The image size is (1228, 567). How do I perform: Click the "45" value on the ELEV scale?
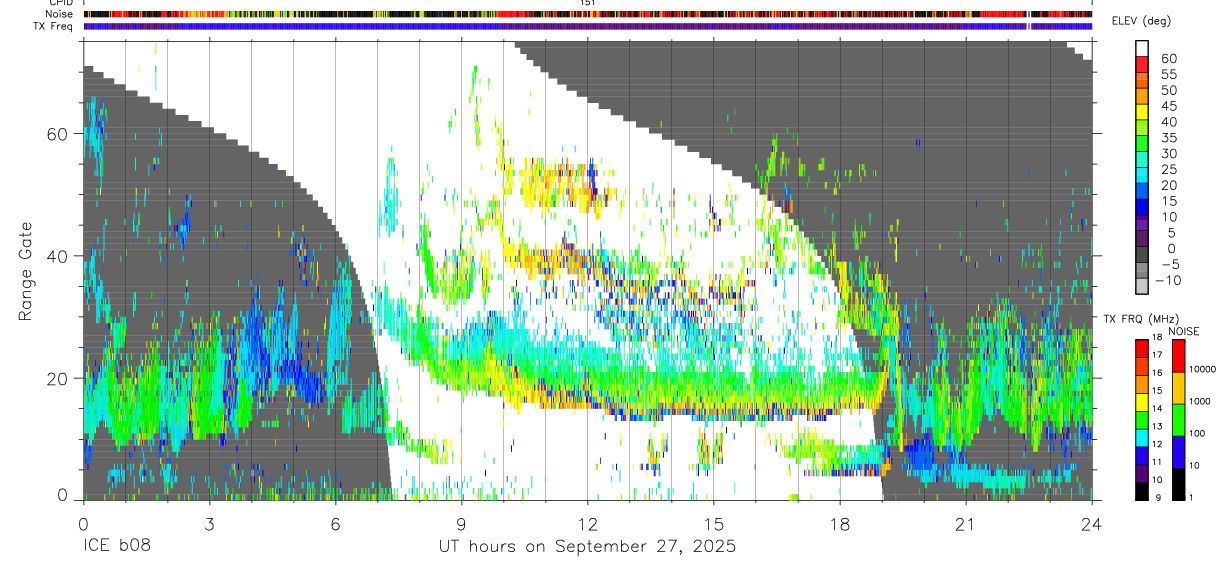(1168, 106)
